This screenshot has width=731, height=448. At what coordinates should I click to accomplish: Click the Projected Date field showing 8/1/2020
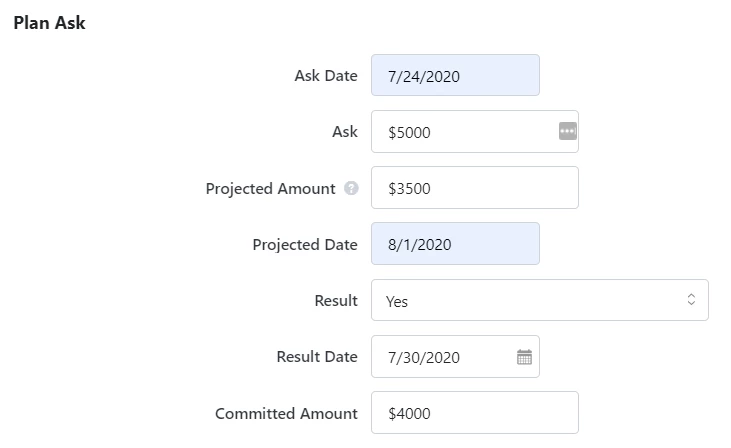[x=455, y=243]
